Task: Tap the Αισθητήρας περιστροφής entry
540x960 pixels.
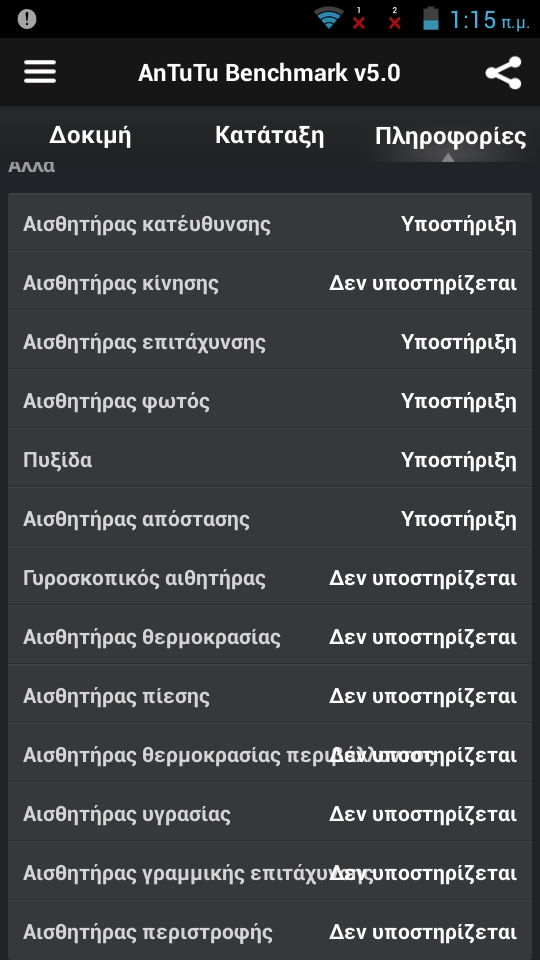Action: [x=269, y=932]
